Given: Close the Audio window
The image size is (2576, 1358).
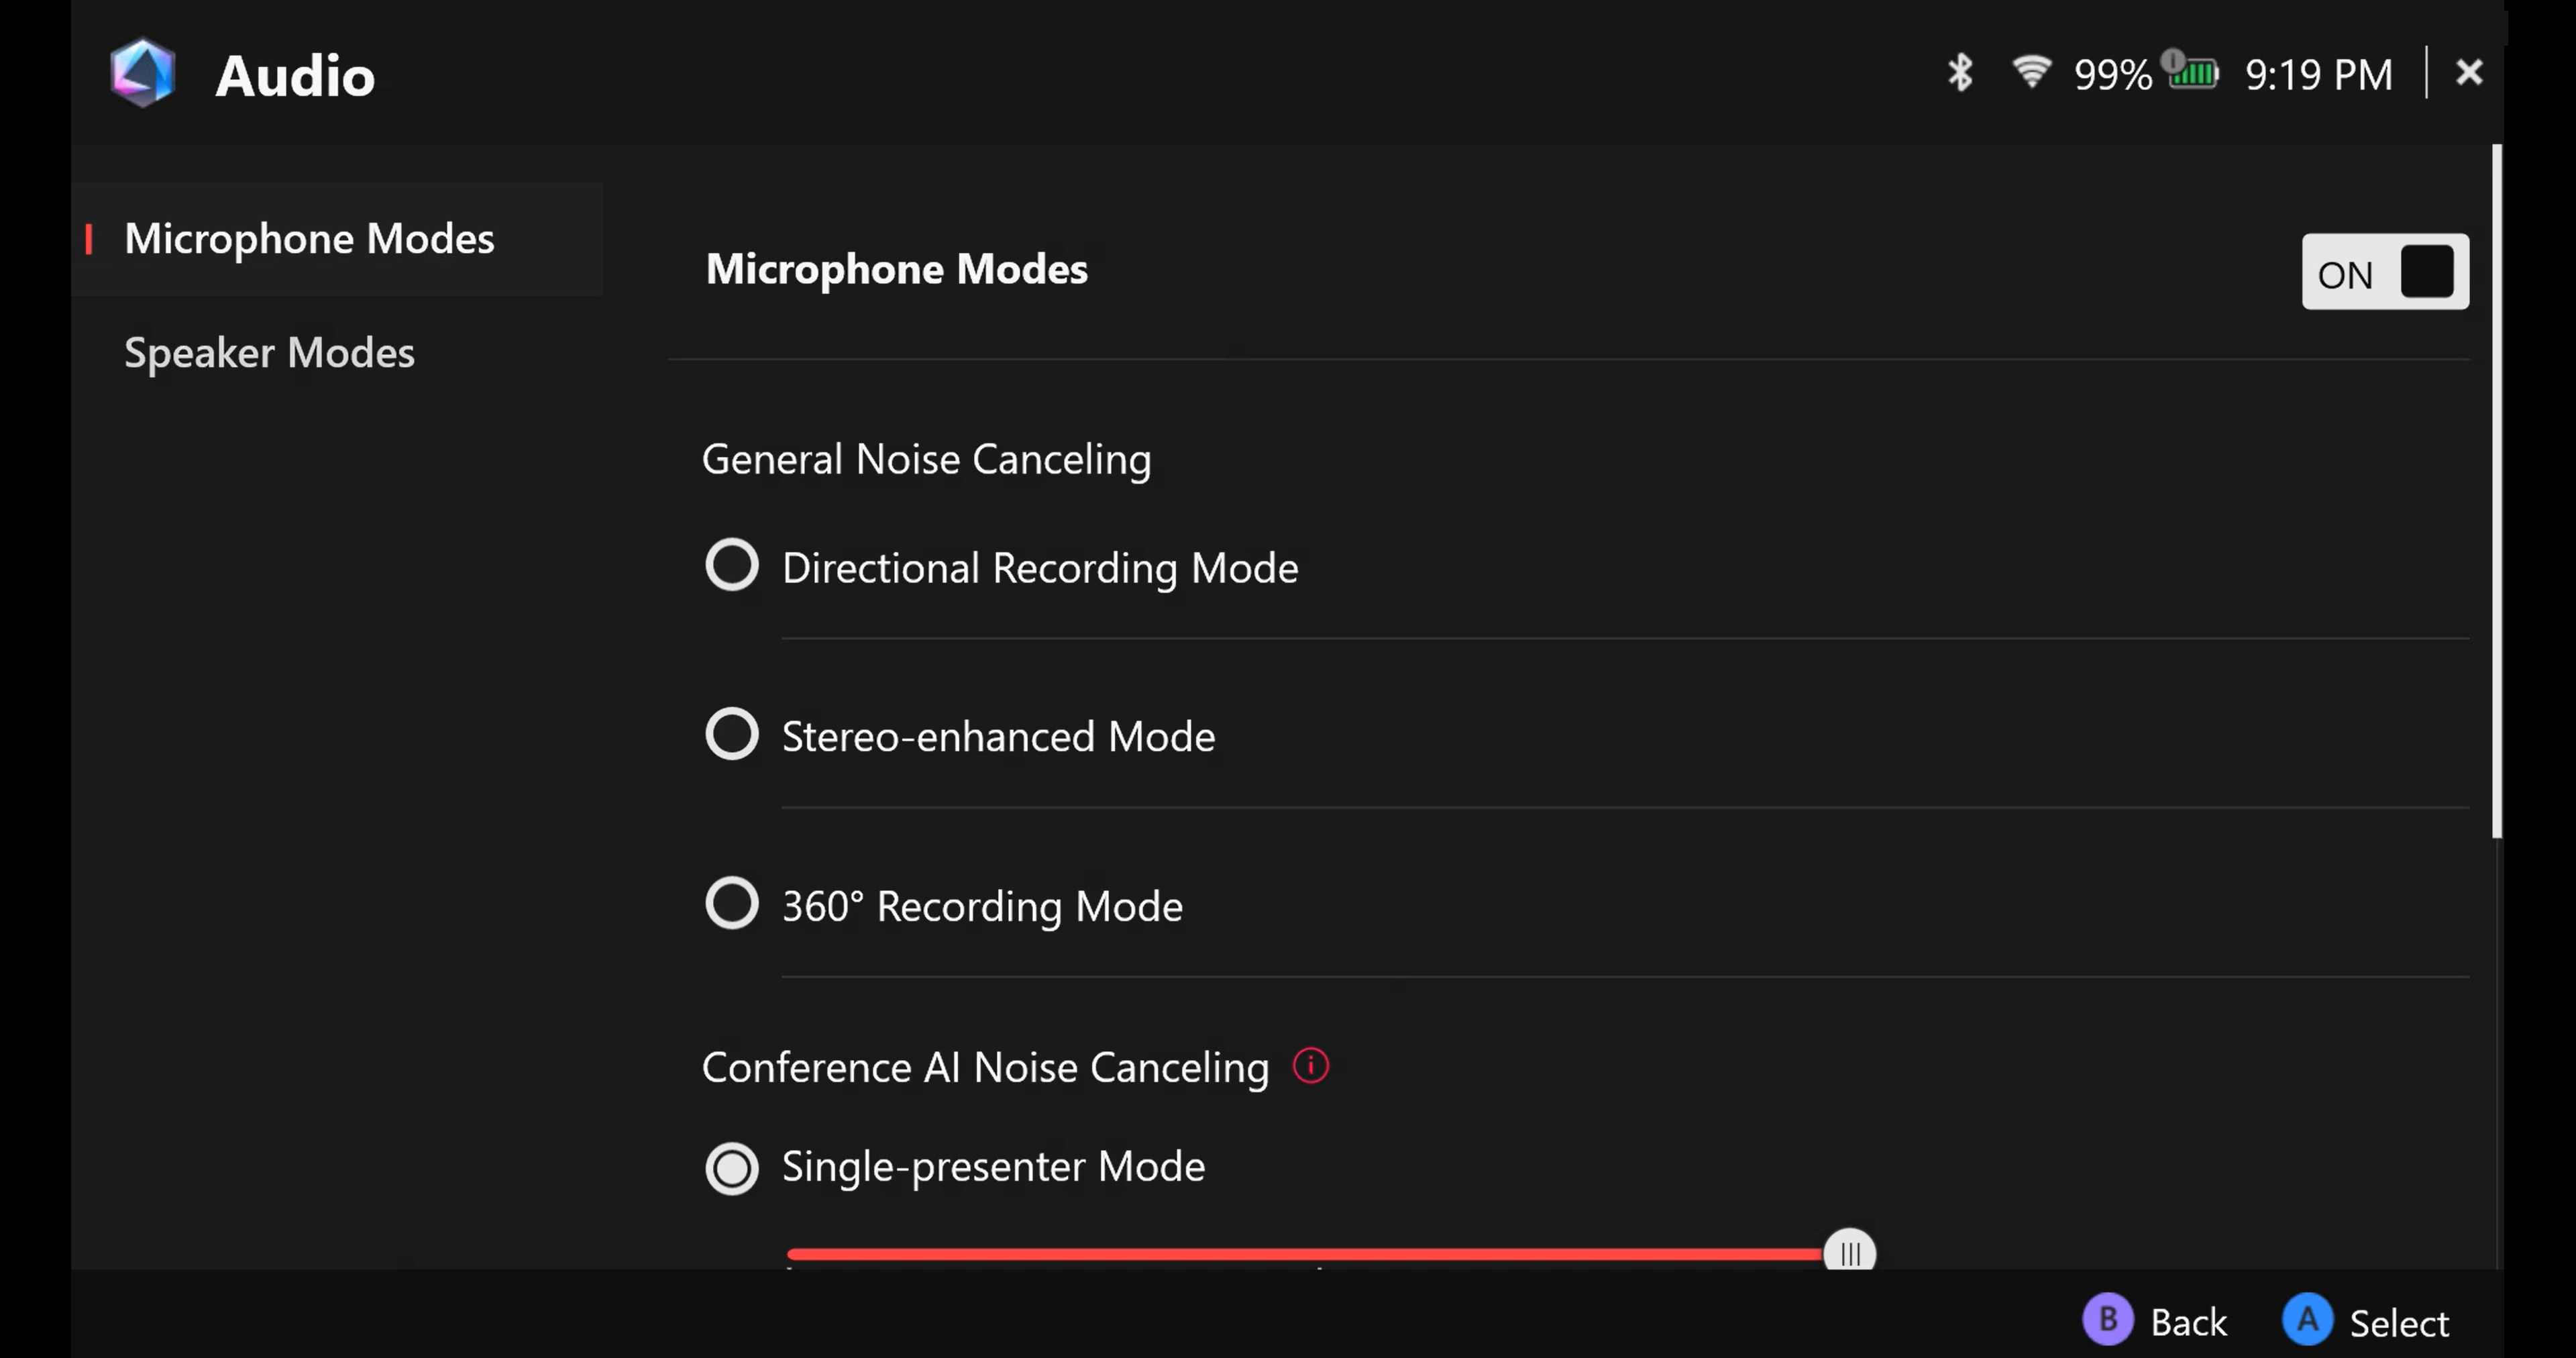Looking at the screenshot, I should click(x=2469, y=72).
